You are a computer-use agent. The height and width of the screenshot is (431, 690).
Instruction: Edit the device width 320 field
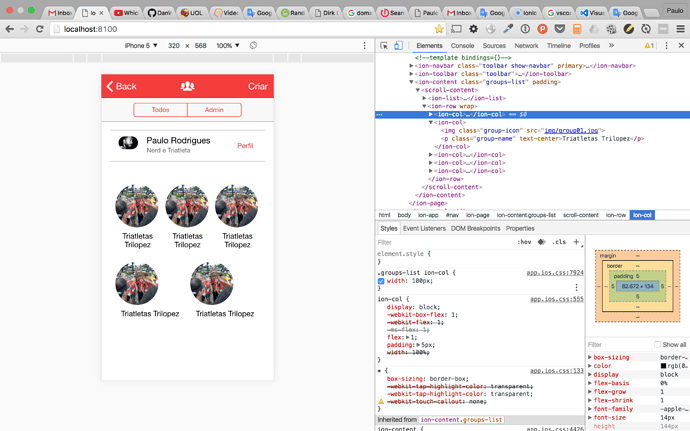click(174, 45)
